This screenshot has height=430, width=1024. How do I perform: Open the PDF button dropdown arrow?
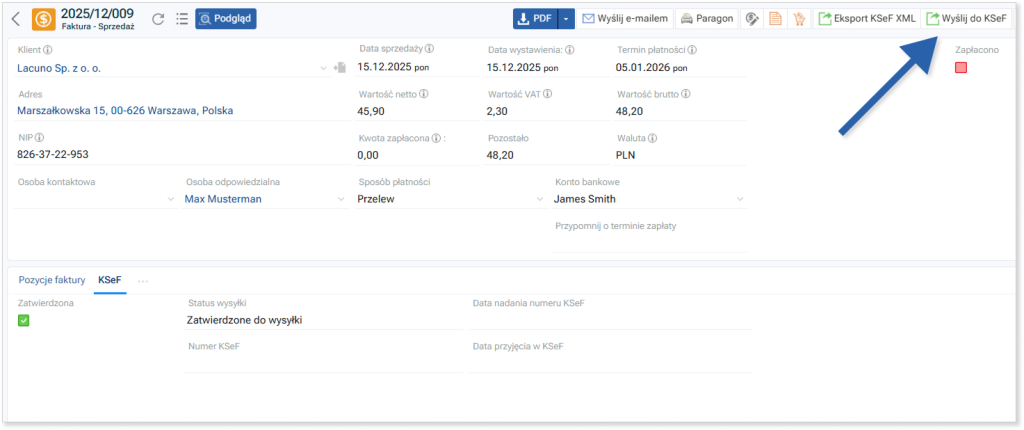[x=566, y=19]
